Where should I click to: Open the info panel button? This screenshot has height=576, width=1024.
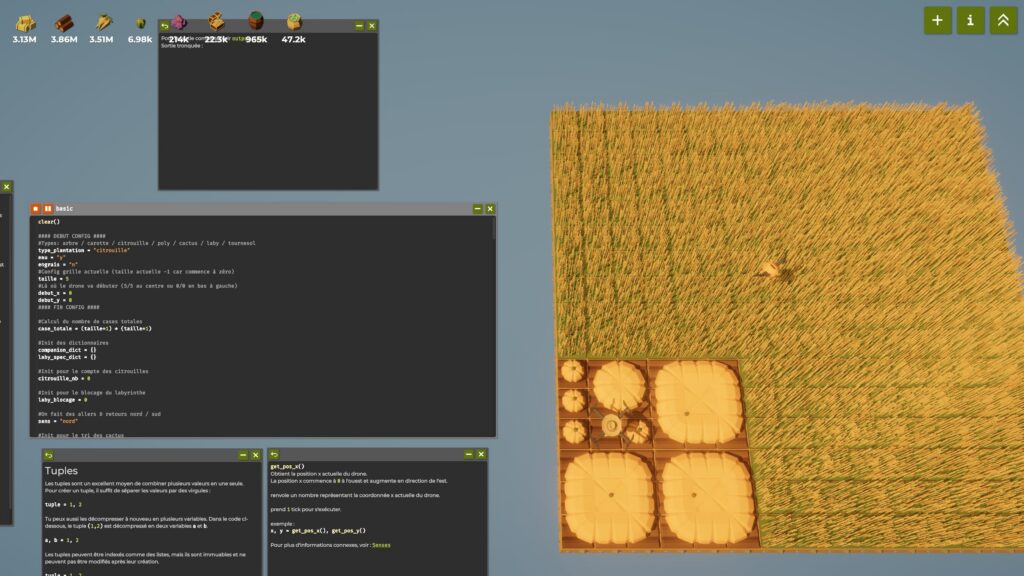point(970,20)
